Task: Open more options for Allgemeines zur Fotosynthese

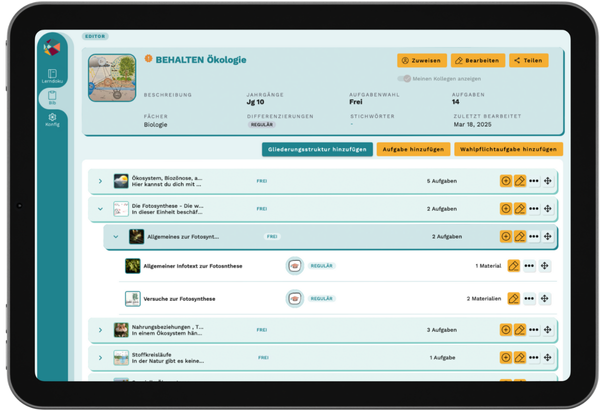Action: 534,237
